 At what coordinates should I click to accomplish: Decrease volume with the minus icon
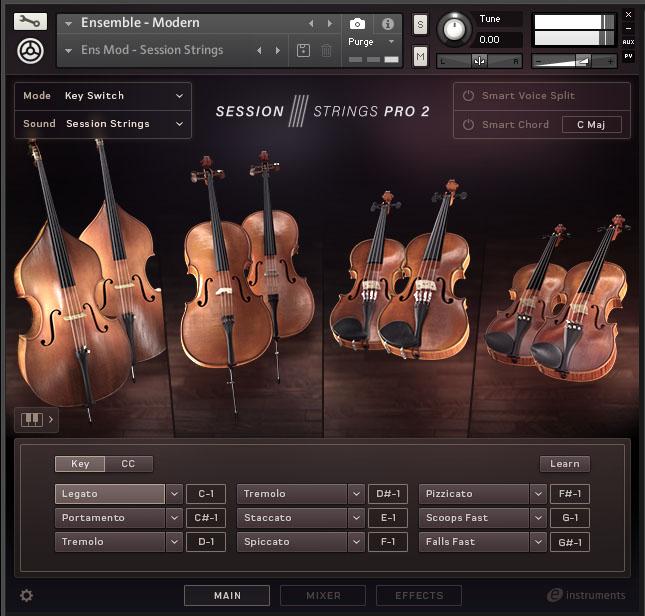[538, 62]
